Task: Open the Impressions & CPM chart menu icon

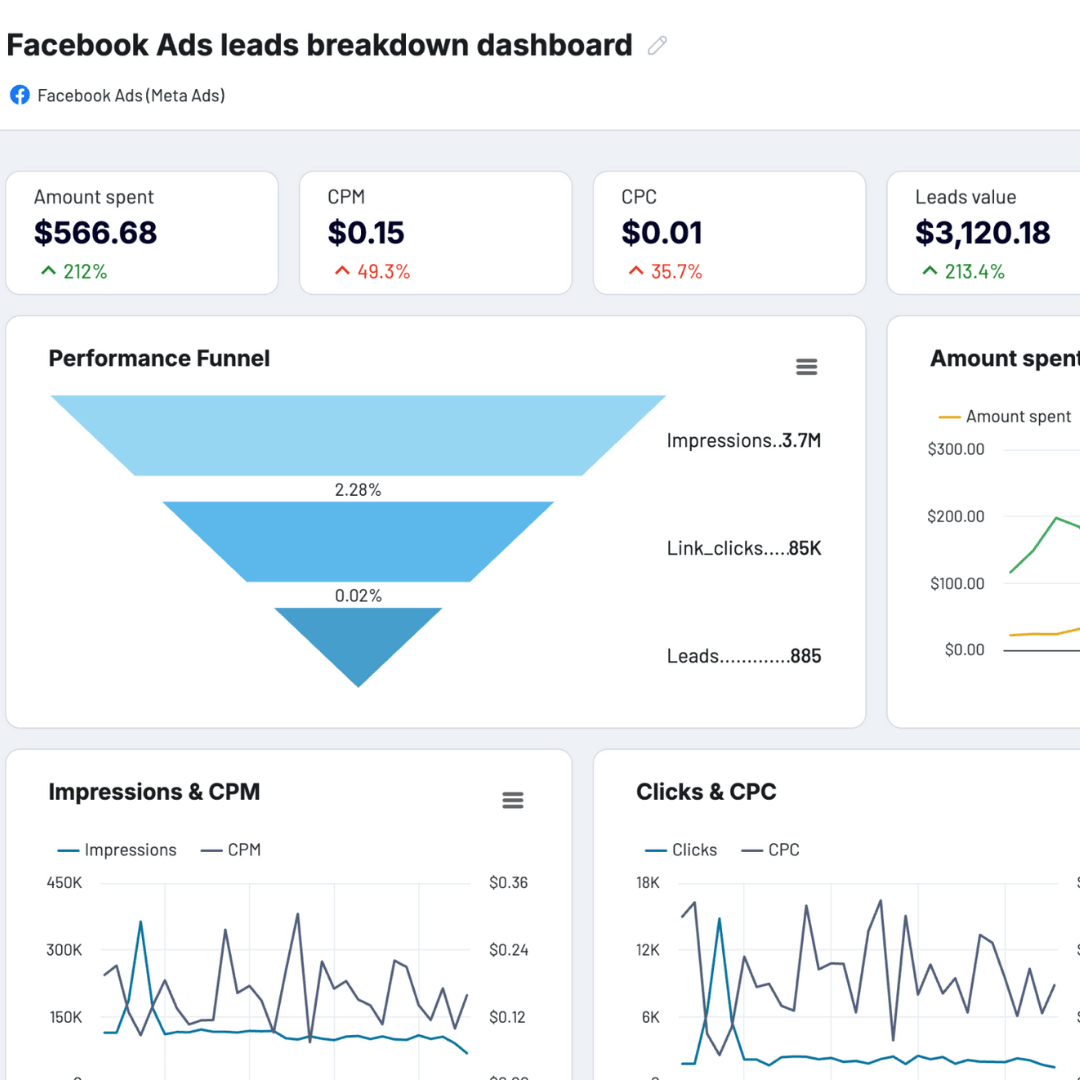Action: click(x=513, y=800)
